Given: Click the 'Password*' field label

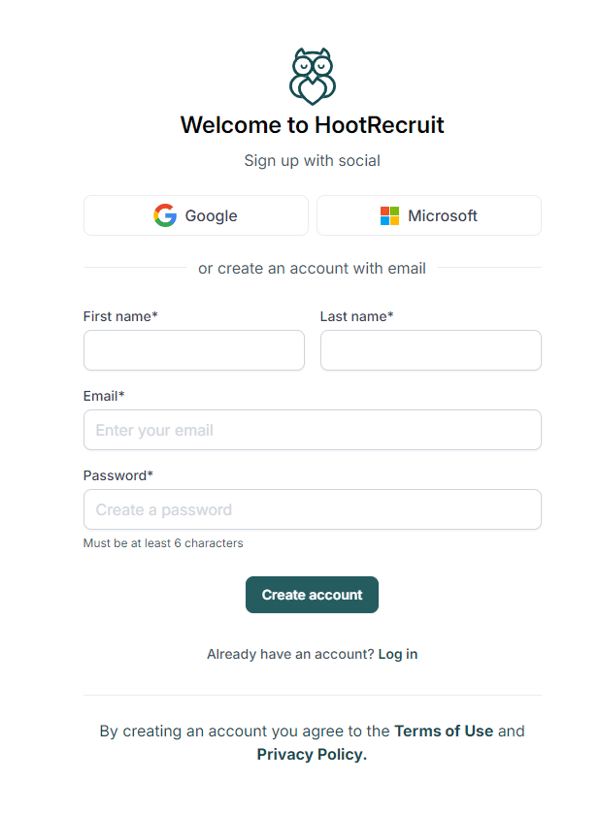Looking at the screenshot, I should click(118, 475).
